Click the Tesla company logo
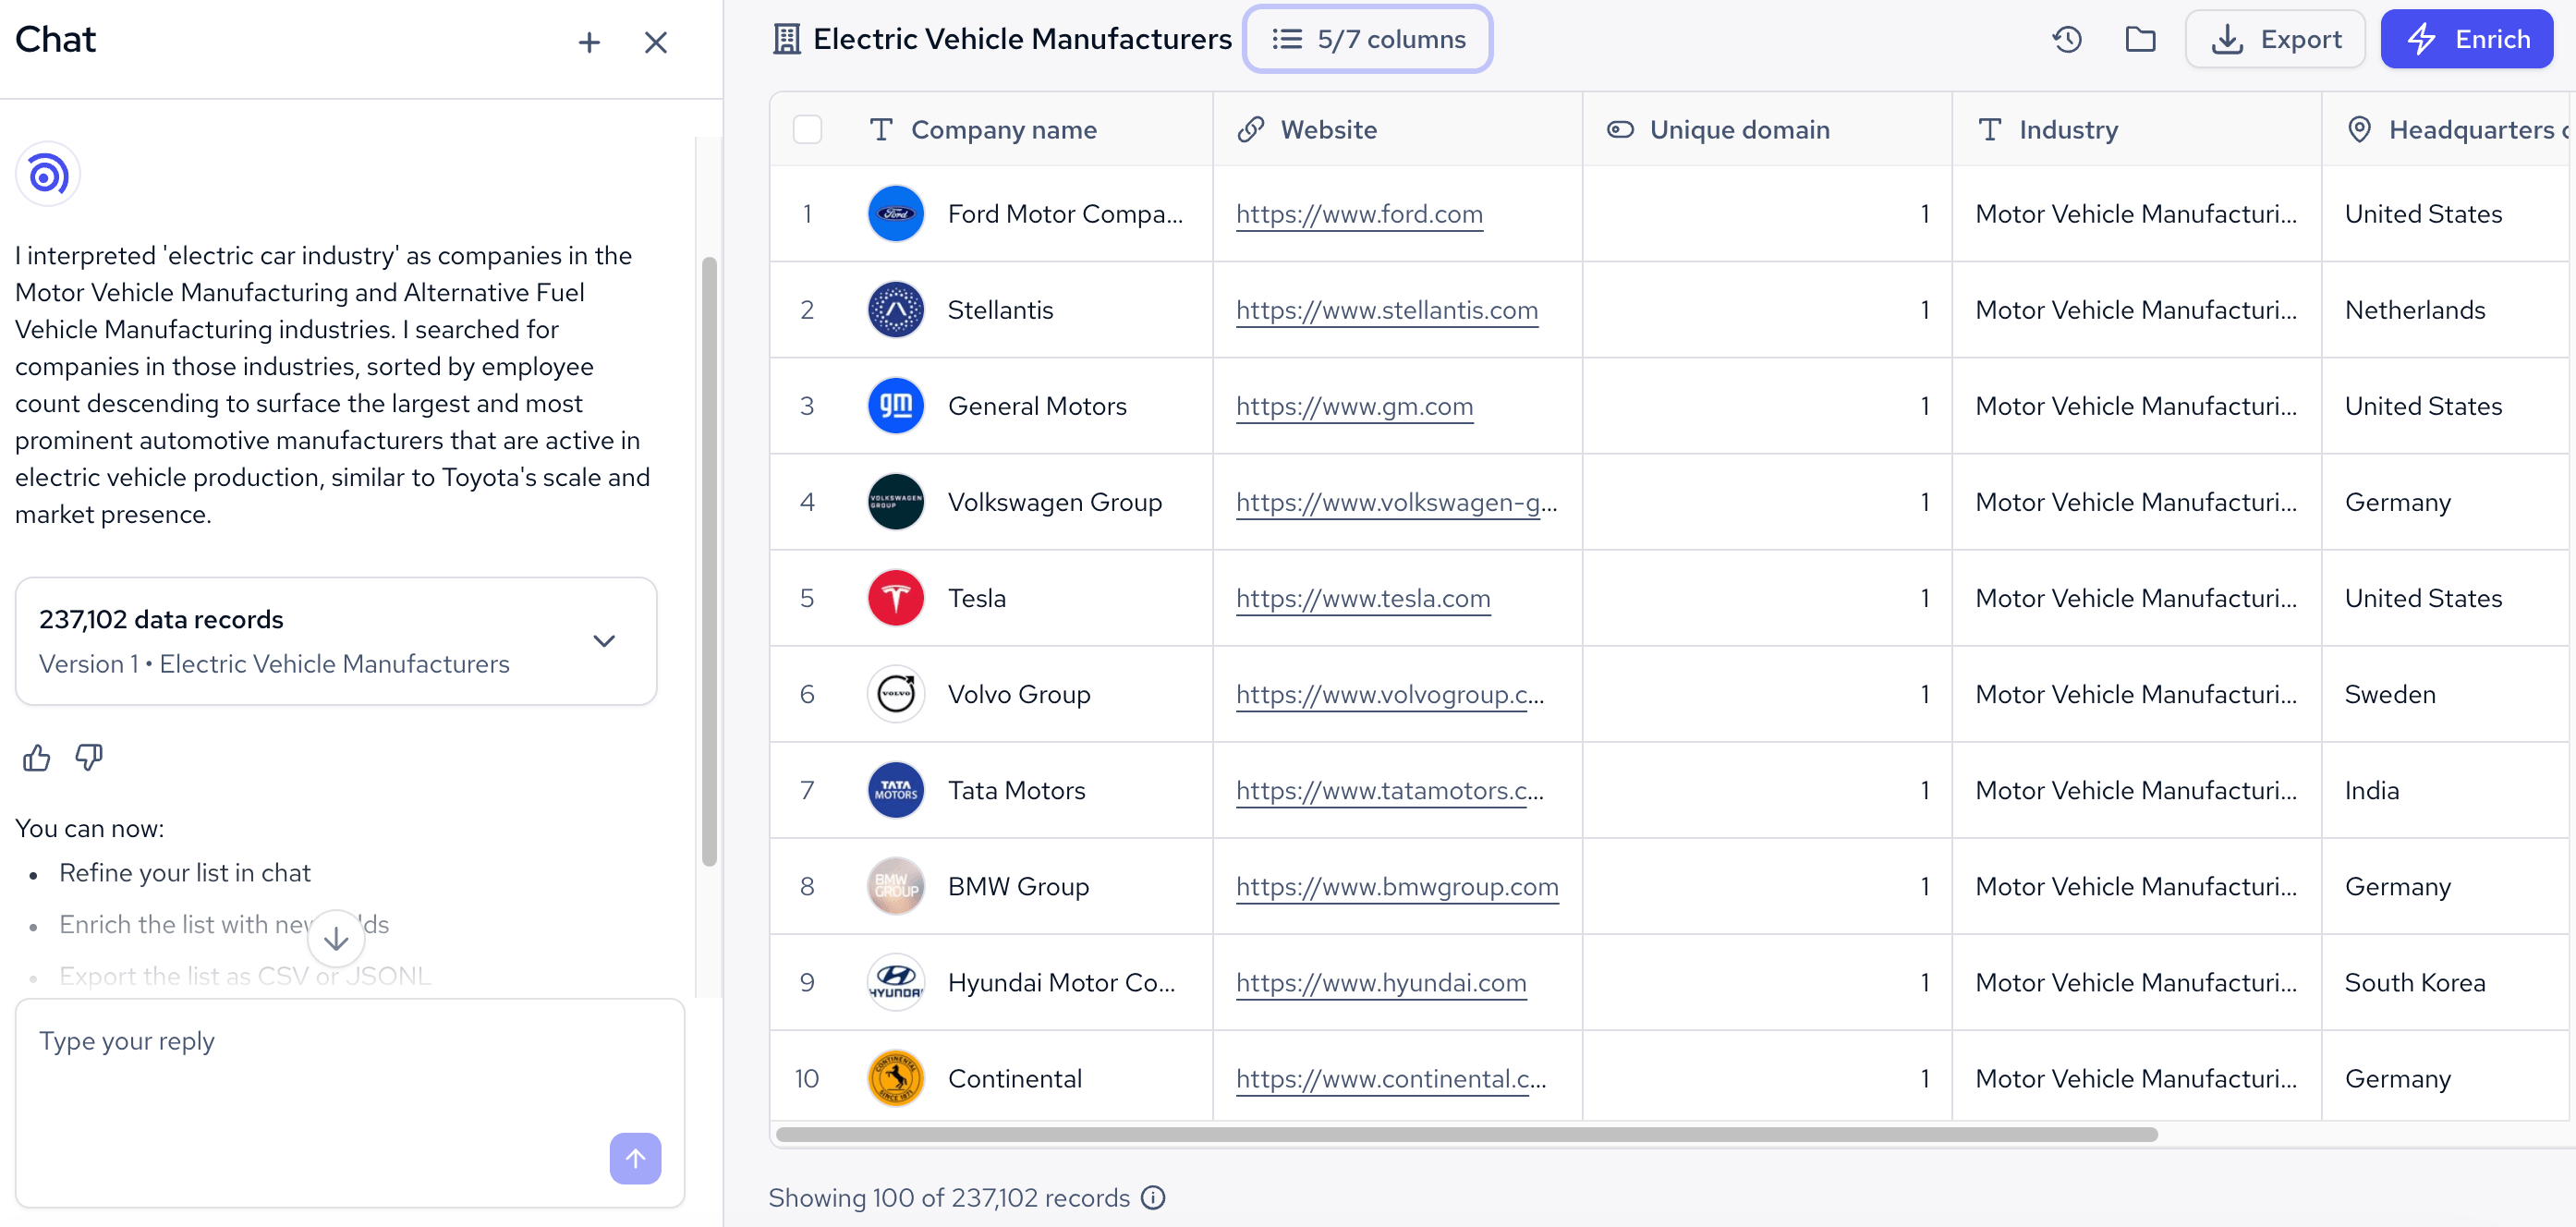 [x=895, y=598]
